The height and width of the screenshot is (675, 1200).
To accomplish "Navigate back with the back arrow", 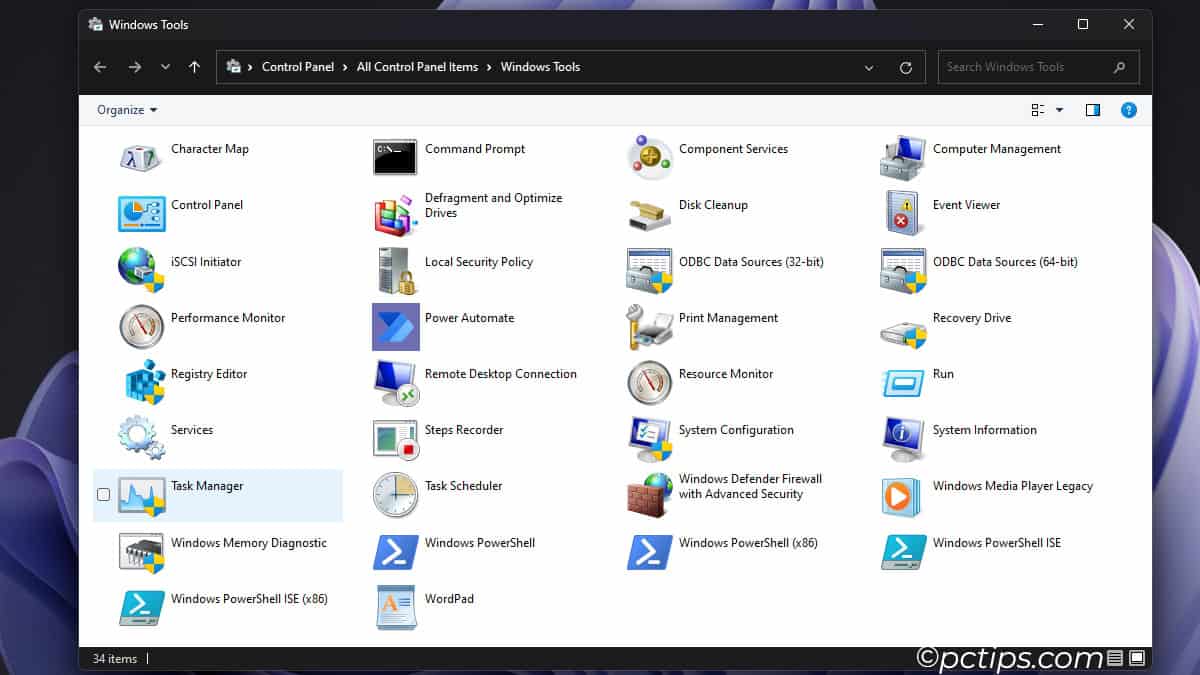I will pos(99,67).
